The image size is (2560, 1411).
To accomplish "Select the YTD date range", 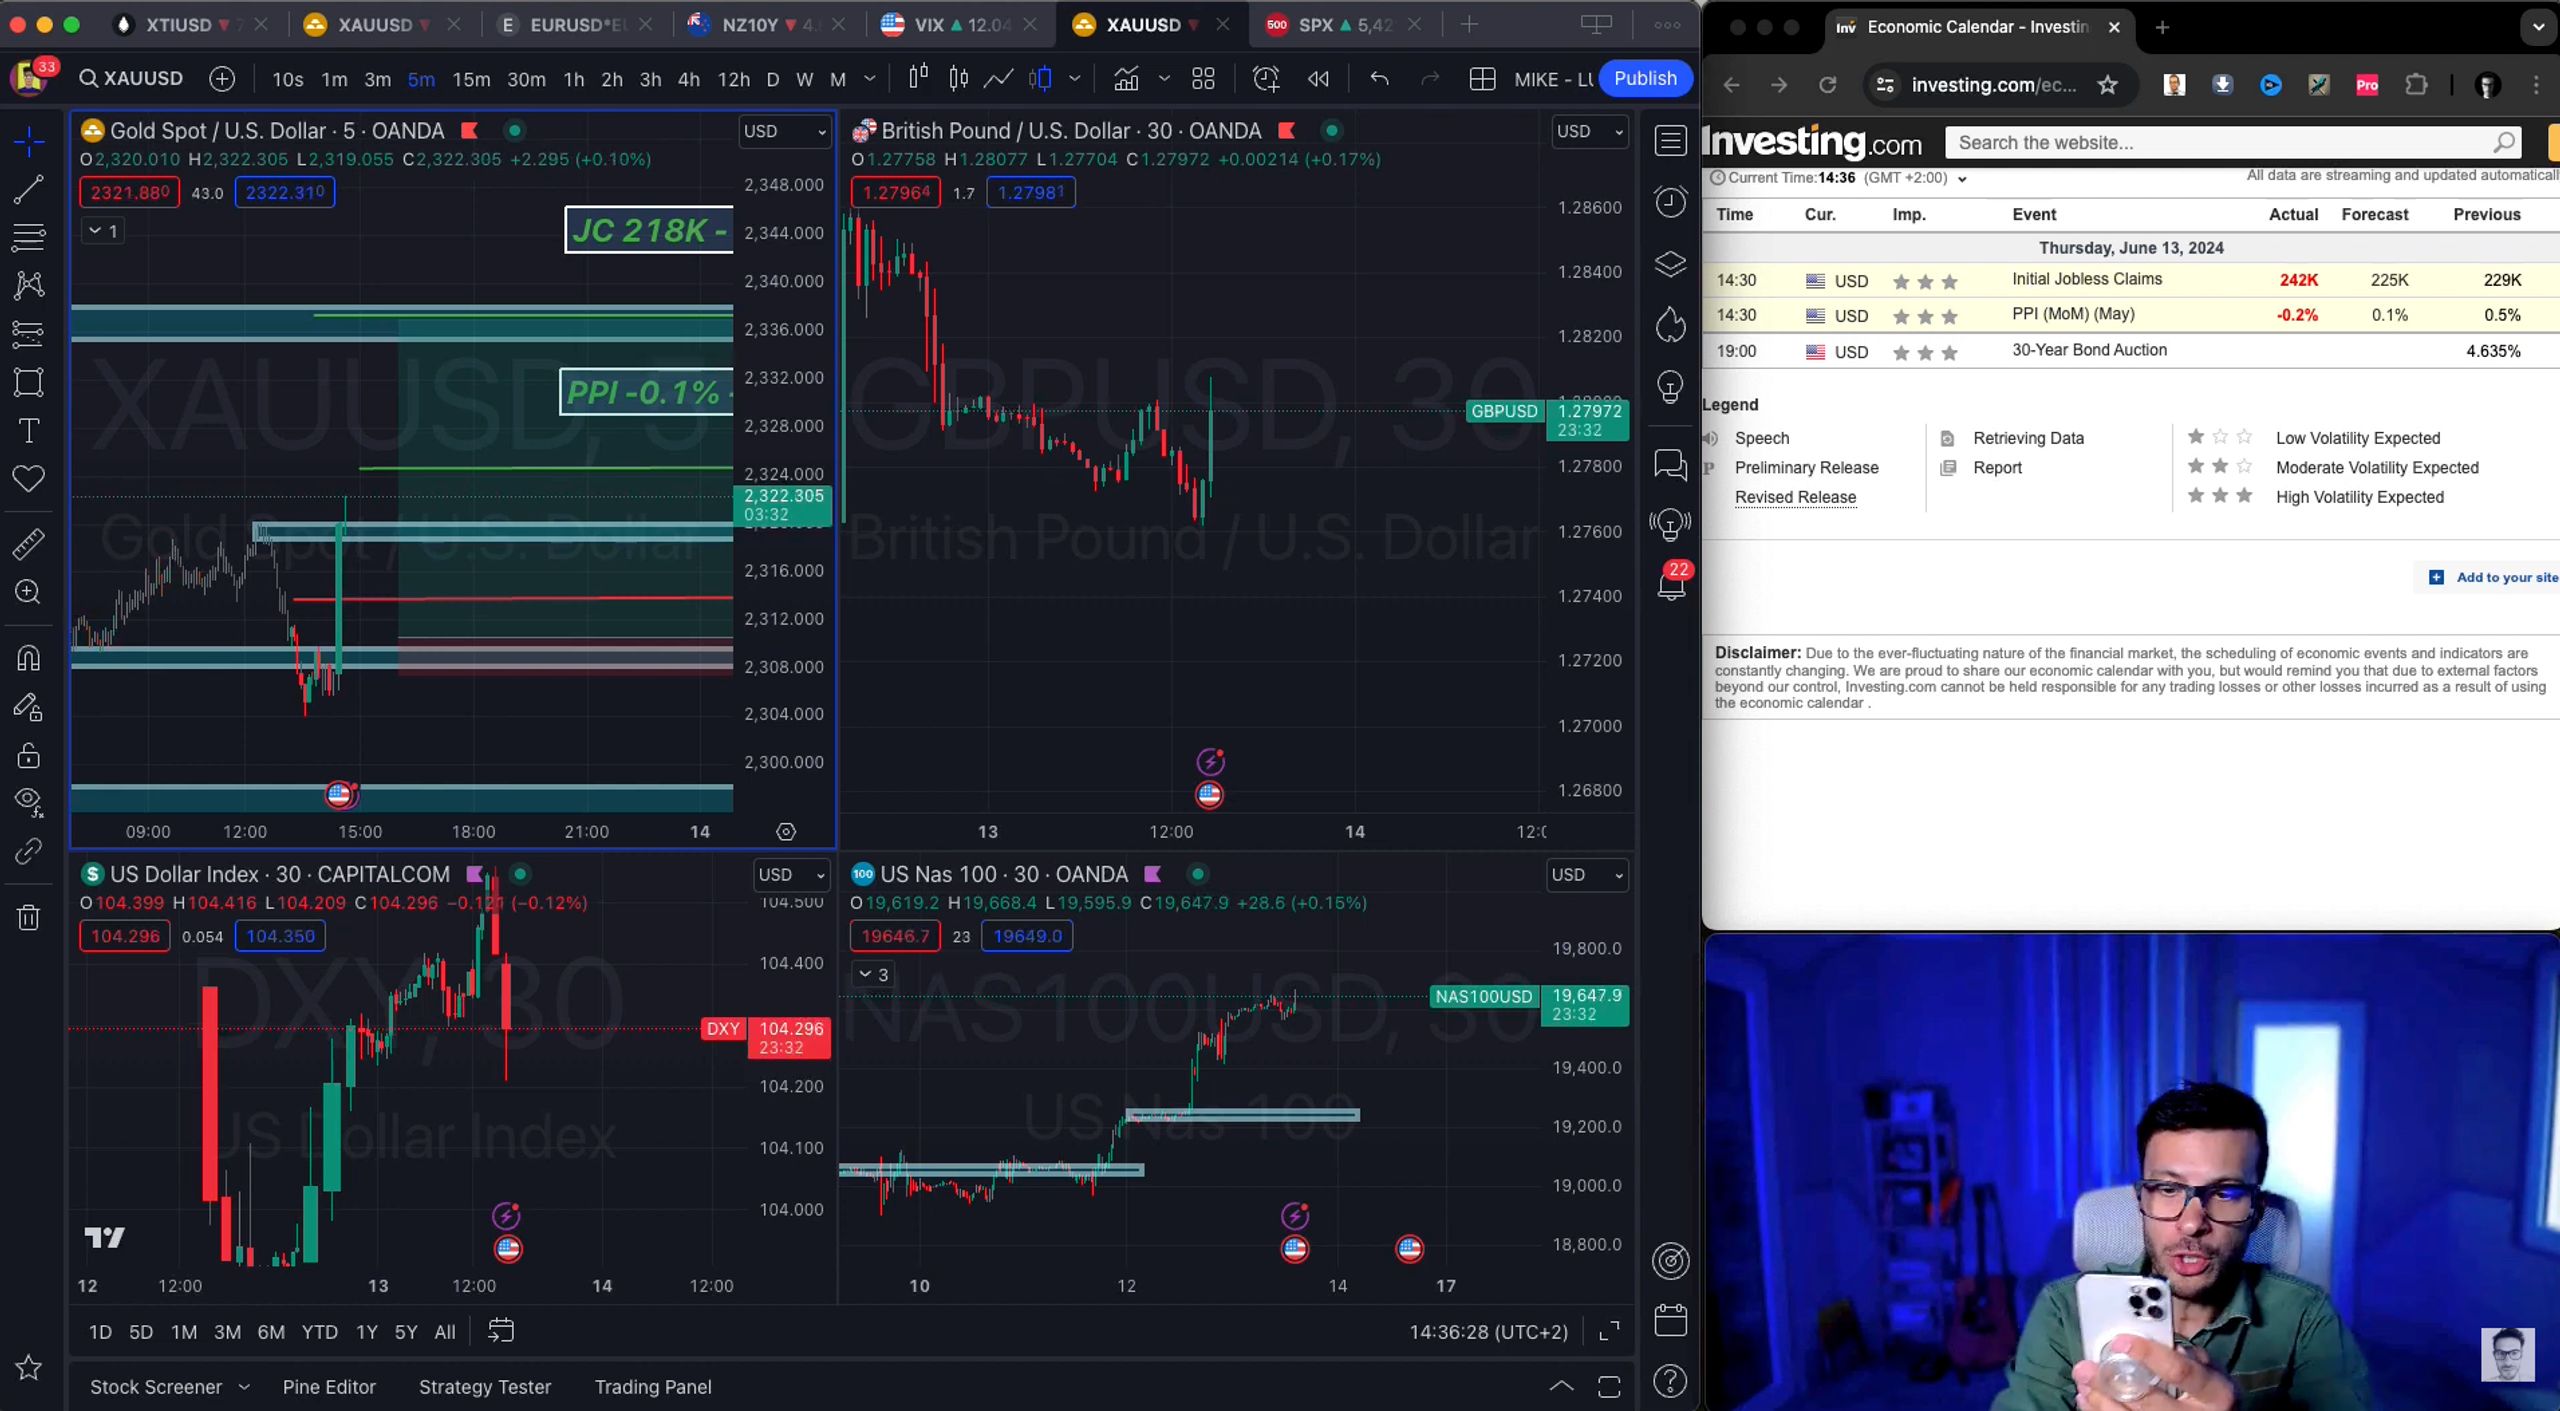I will pos(319,1332).
